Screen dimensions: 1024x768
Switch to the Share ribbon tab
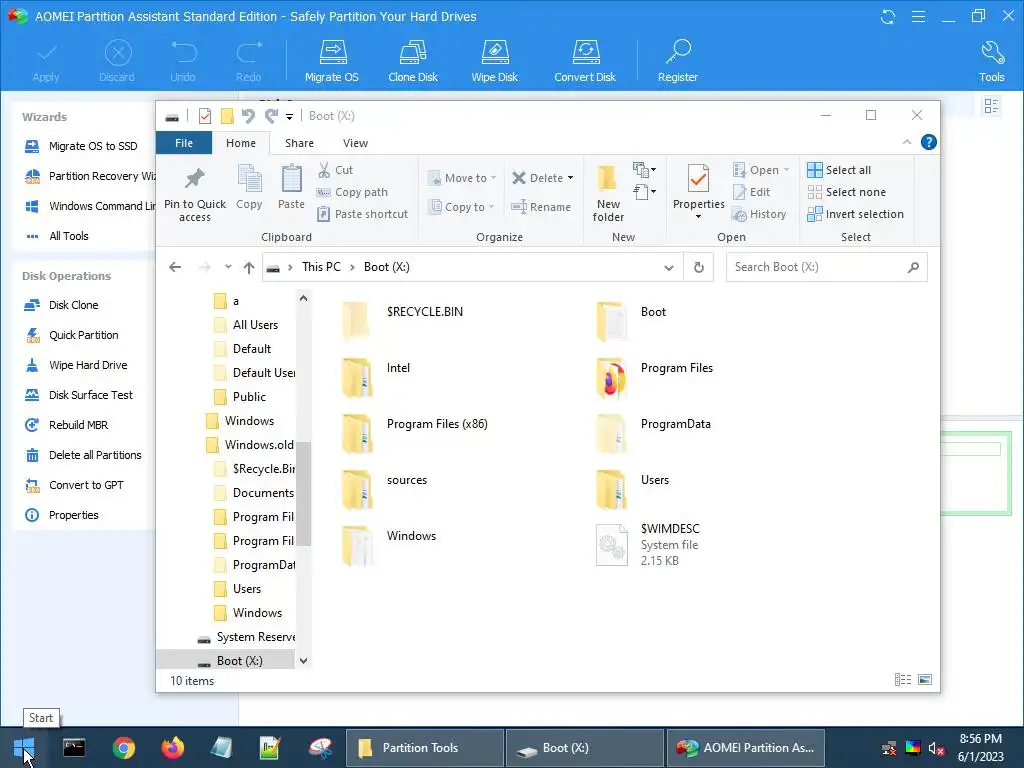299,143
